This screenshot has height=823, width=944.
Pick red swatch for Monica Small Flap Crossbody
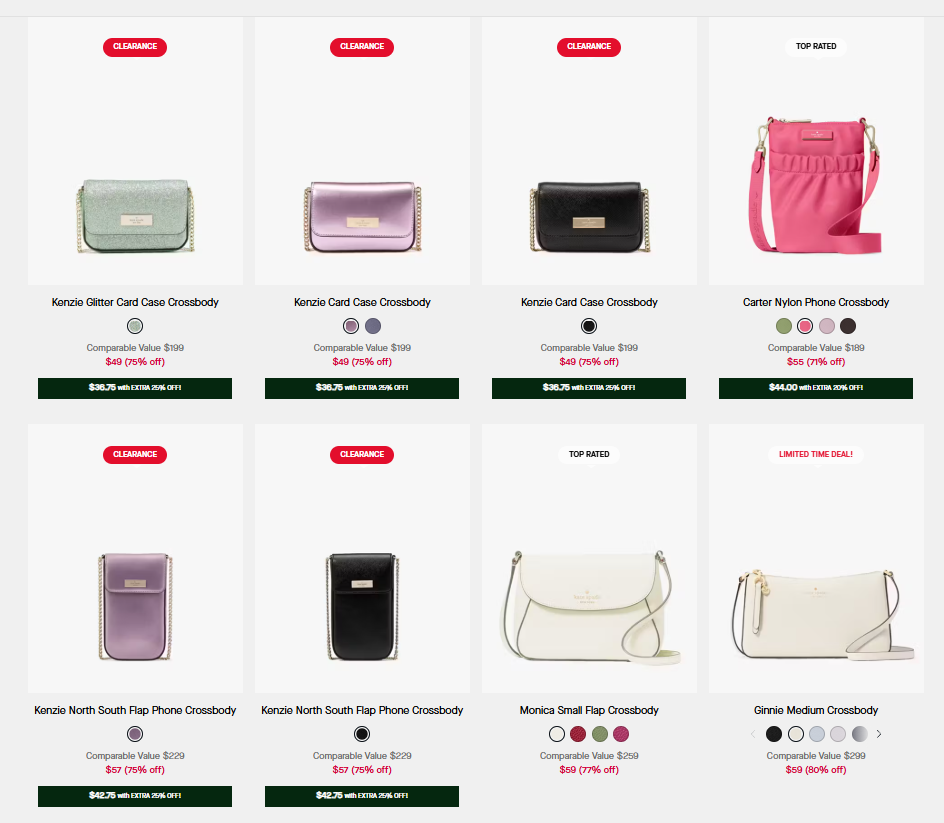[578, 734]
